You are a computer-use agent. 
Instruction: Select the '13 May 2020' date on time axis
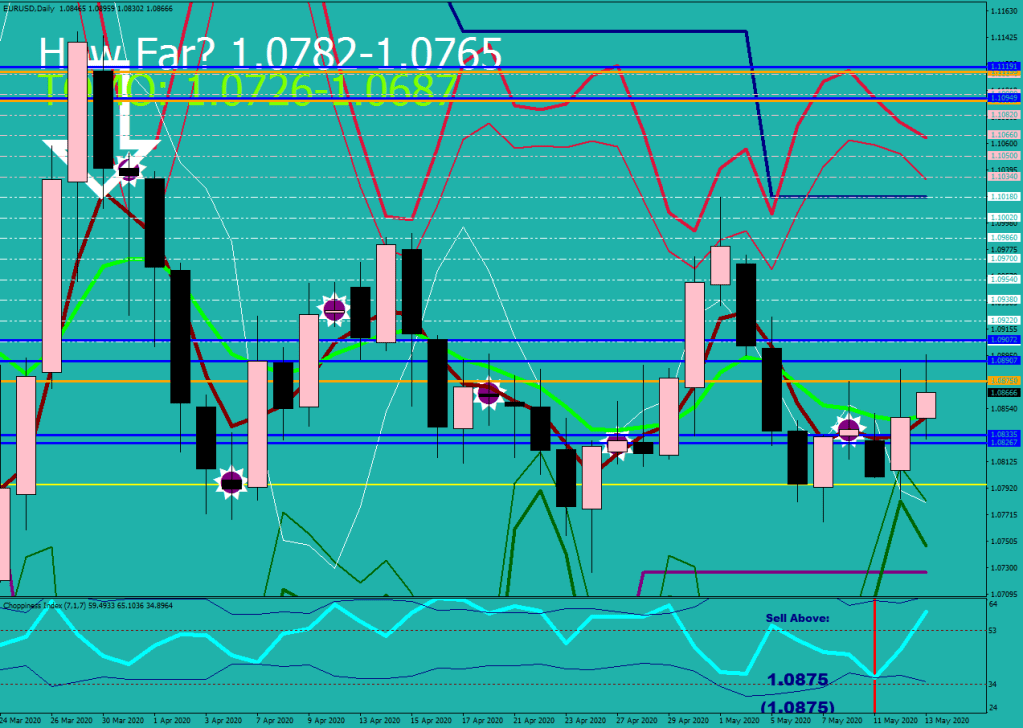click(x=946, y=720)
